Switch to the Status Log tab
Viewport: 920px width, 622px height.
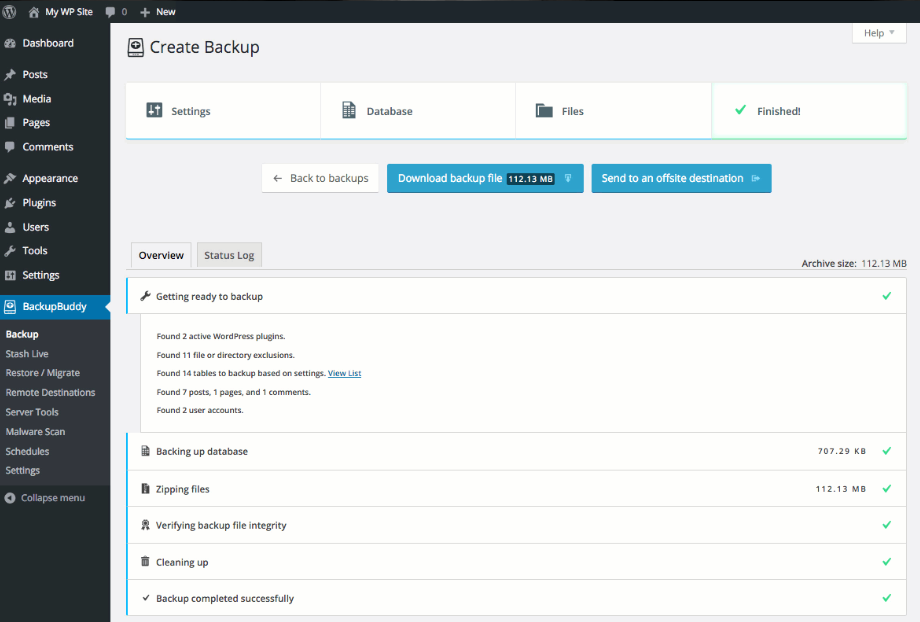(x=229, y=255)
